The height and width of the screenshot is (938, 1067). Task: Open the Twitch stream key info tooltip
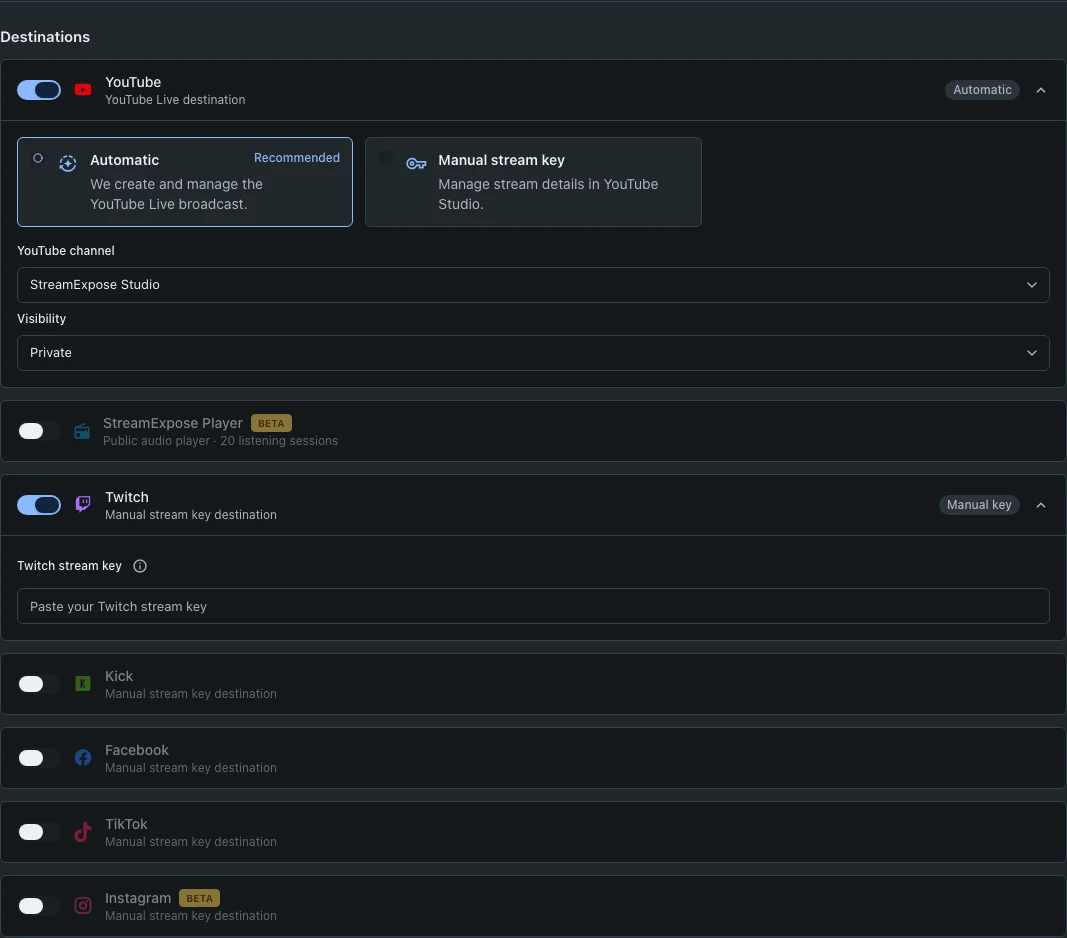point(140,566)
